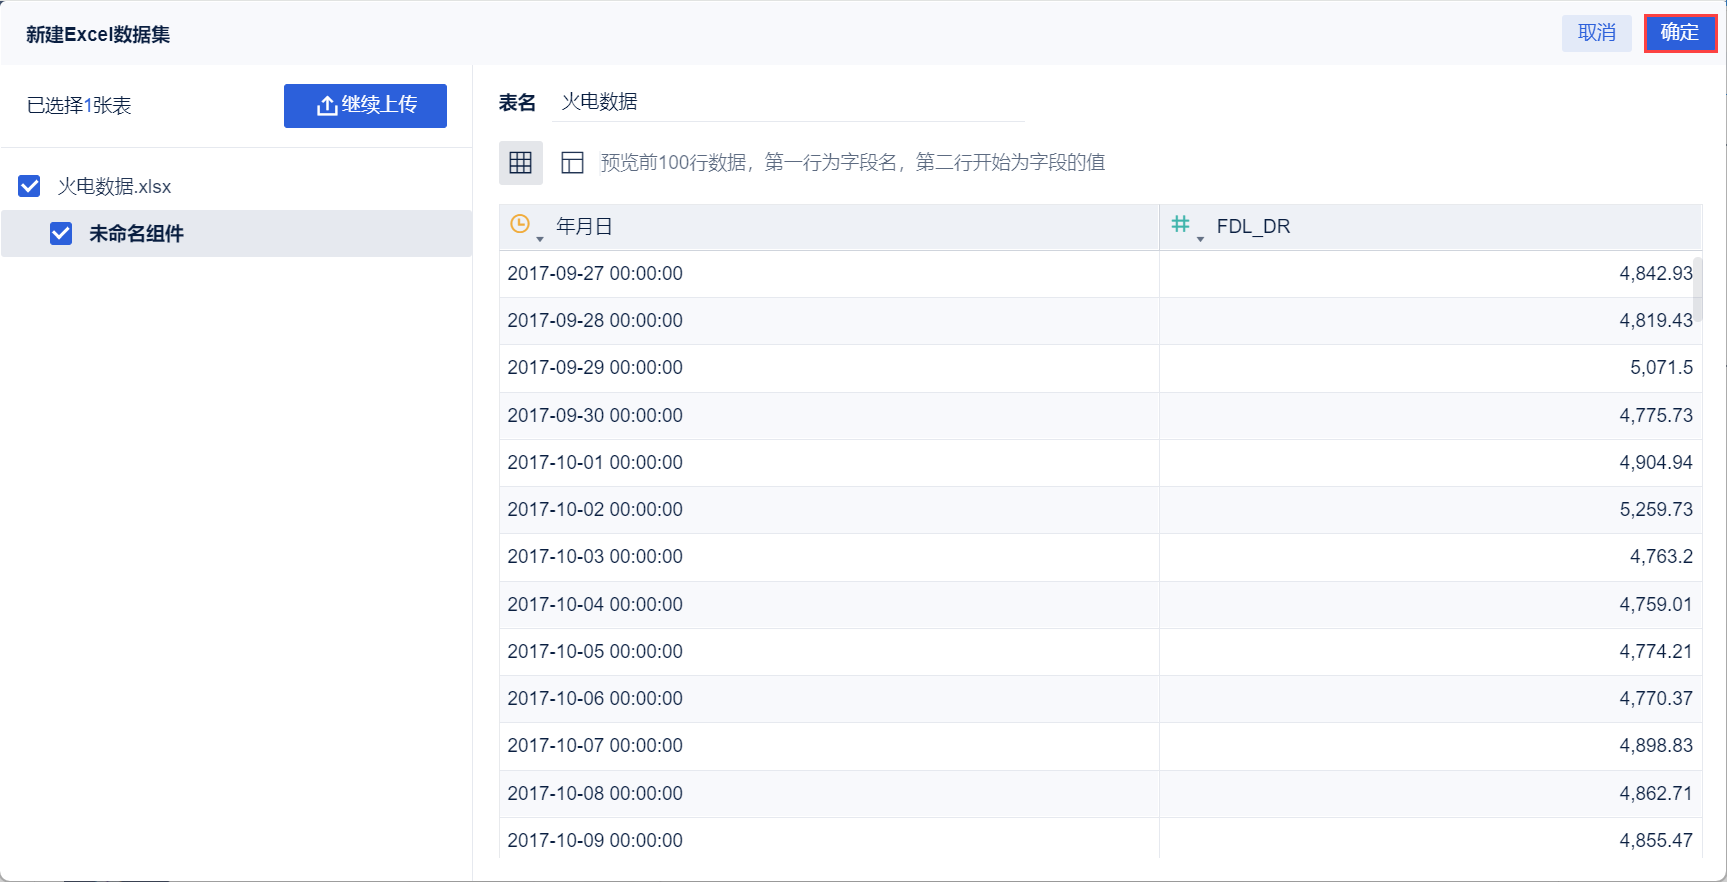The height and width of the screenshot is (882, 1727).
Task: Open the field type dropdown for 年月日
Action: [x=540, y=239]
